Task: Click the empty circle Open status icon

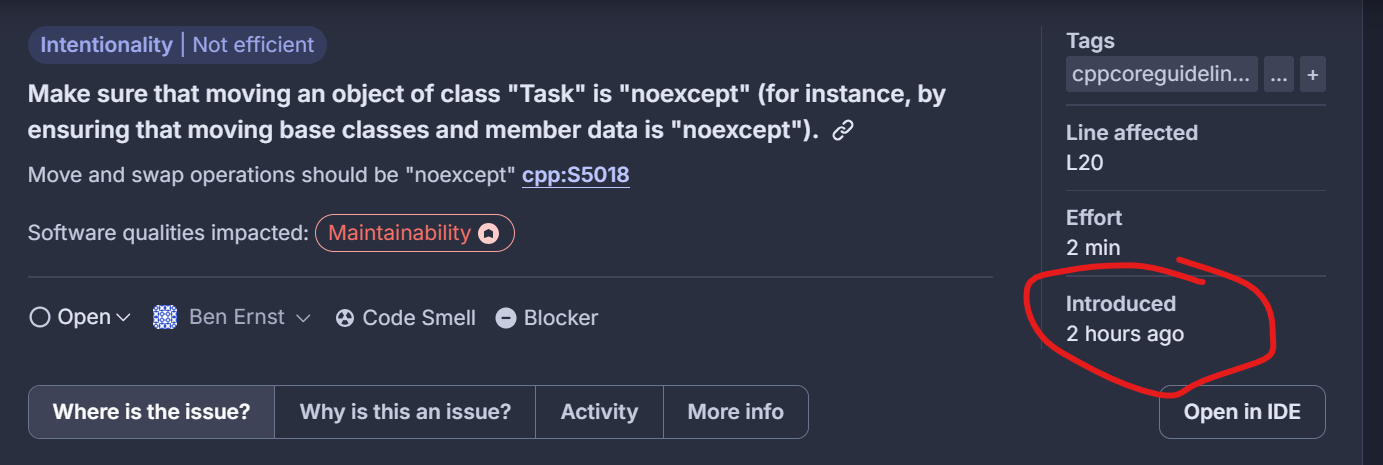Action: pyautogui.click(x=40, y=318)
